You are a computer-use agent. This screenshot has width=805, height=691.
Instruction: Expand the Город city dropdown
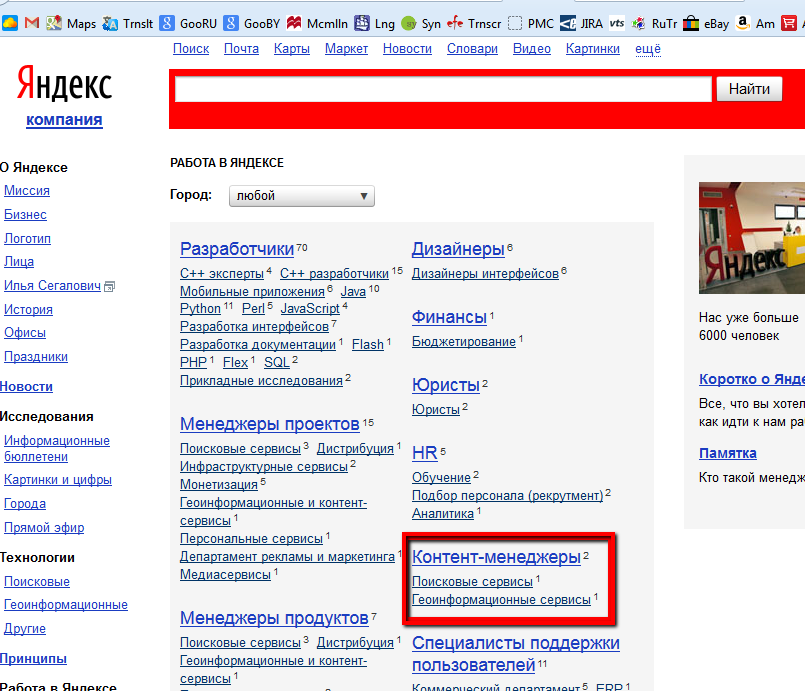point(302,196)
